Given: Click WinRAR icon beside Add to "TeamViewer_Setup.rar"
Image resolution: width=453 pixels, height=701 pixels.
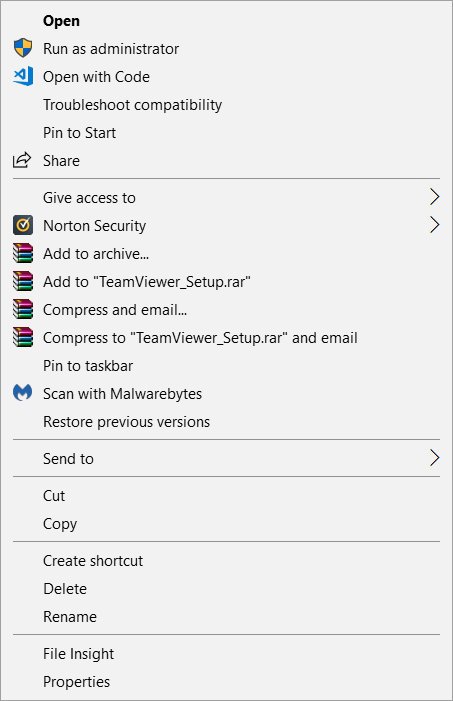Looking at the screenshot, I should (23, 281).
